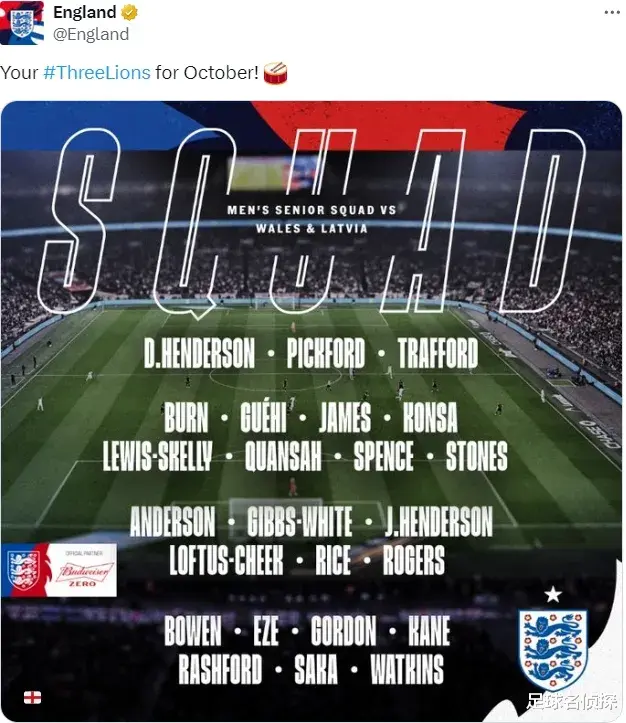Click the name PICKFORD in the squad list

[x=326, y=354]
